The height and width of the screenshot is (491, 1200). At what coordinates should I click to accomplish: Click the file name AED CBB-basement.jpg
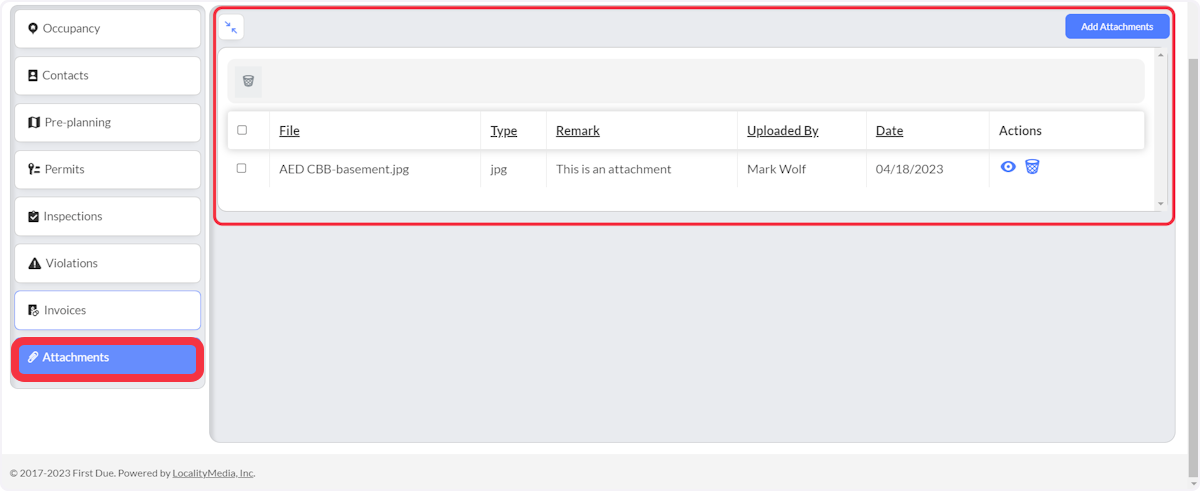pos(344,169)
